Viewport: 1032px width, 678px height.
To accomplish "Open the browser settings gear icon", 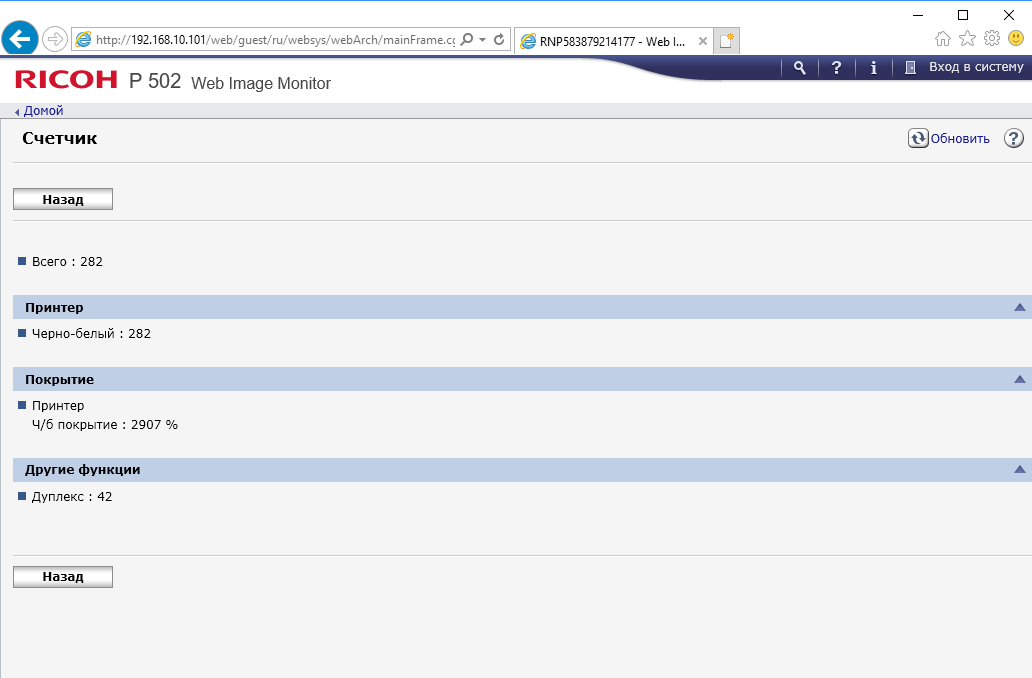I will 991,39.
